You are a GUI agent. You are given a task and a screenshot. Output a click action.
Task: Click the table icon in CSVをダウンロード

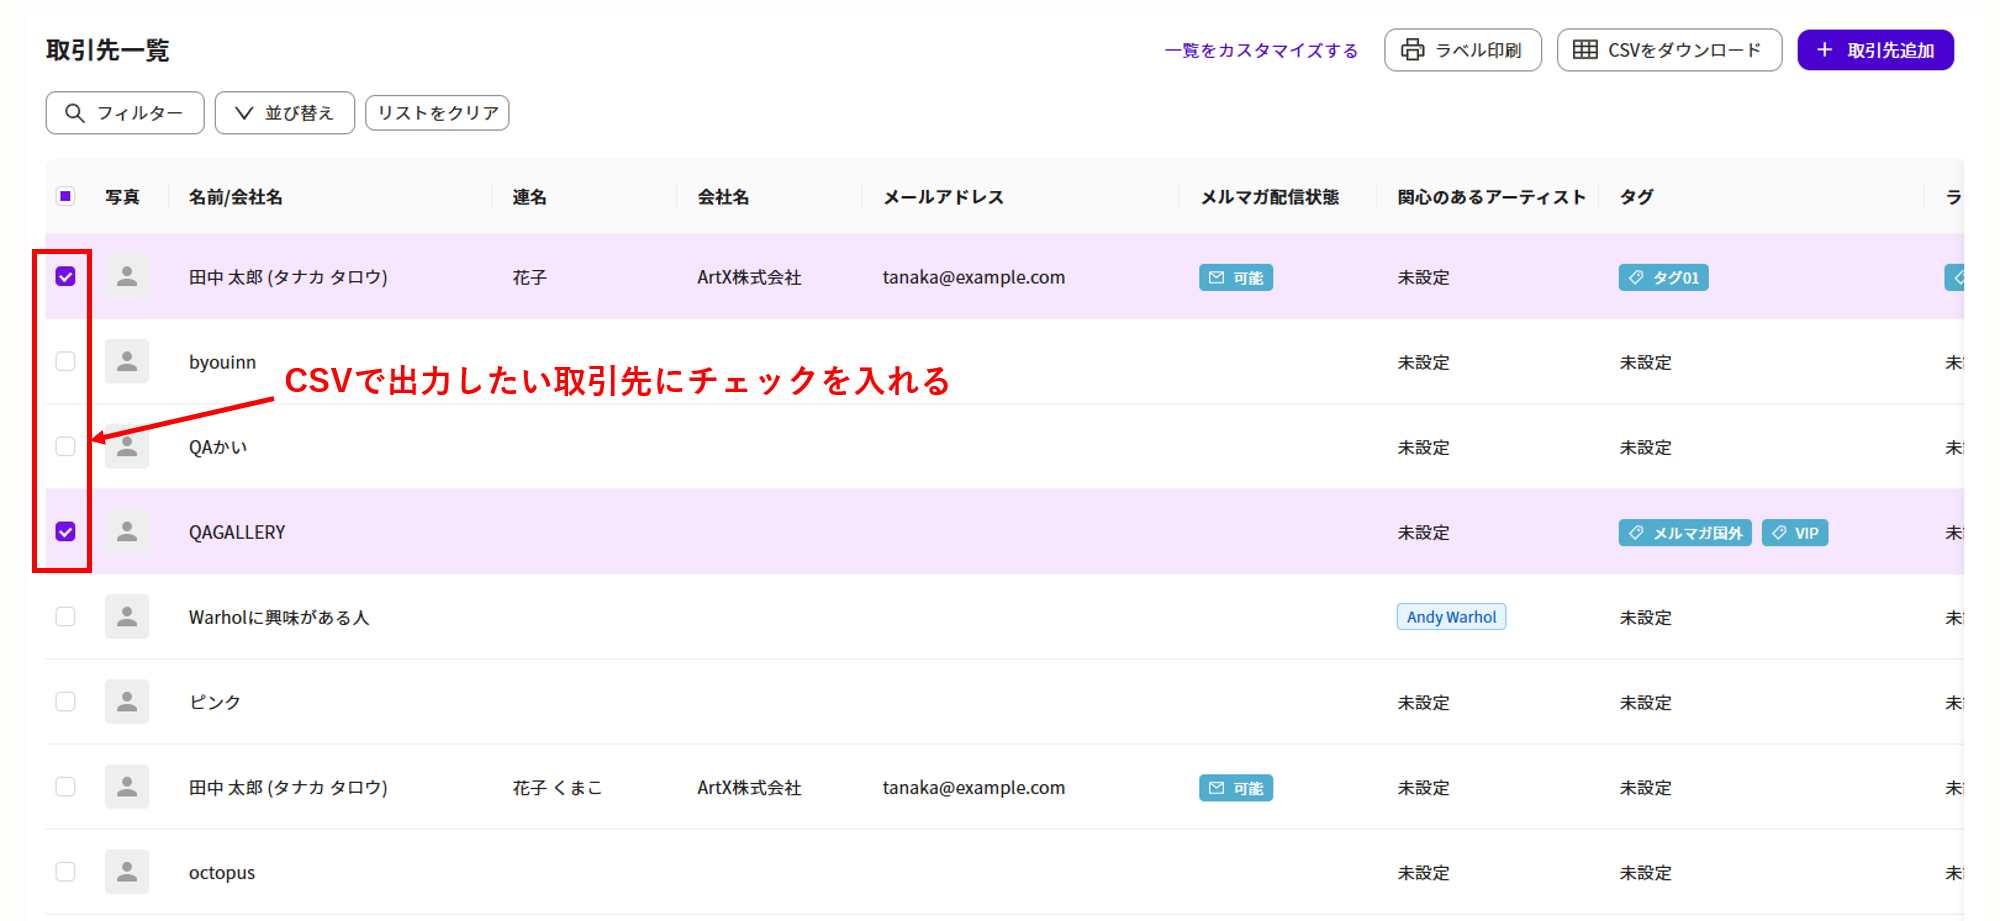(x=1585, y=50)
